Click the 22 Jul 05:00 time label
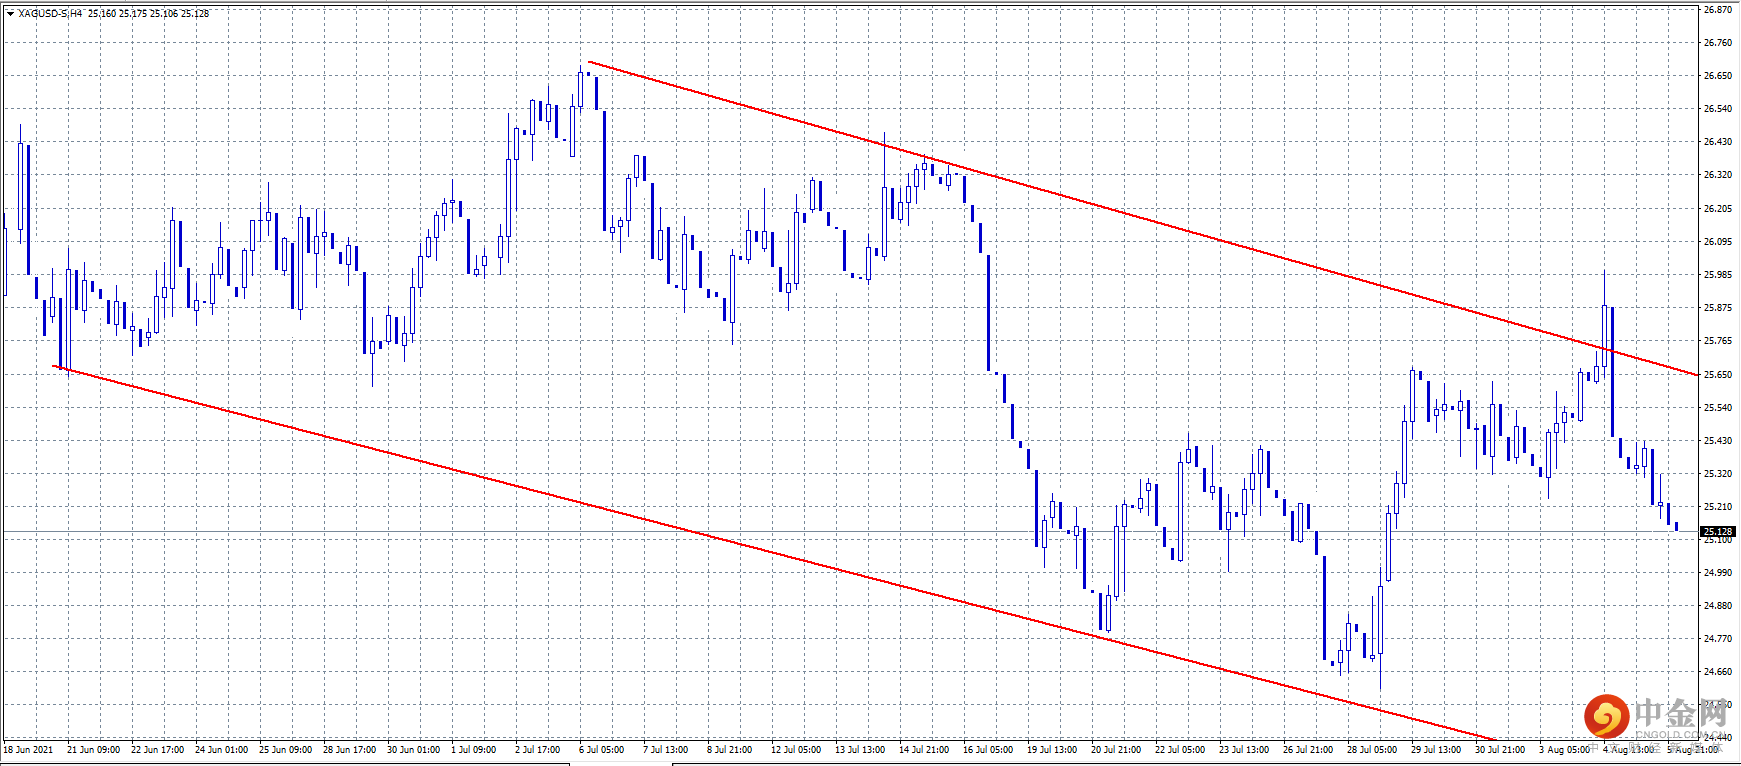The image size is (1741, 766). pyautogui.click(x=1180, y=750)
